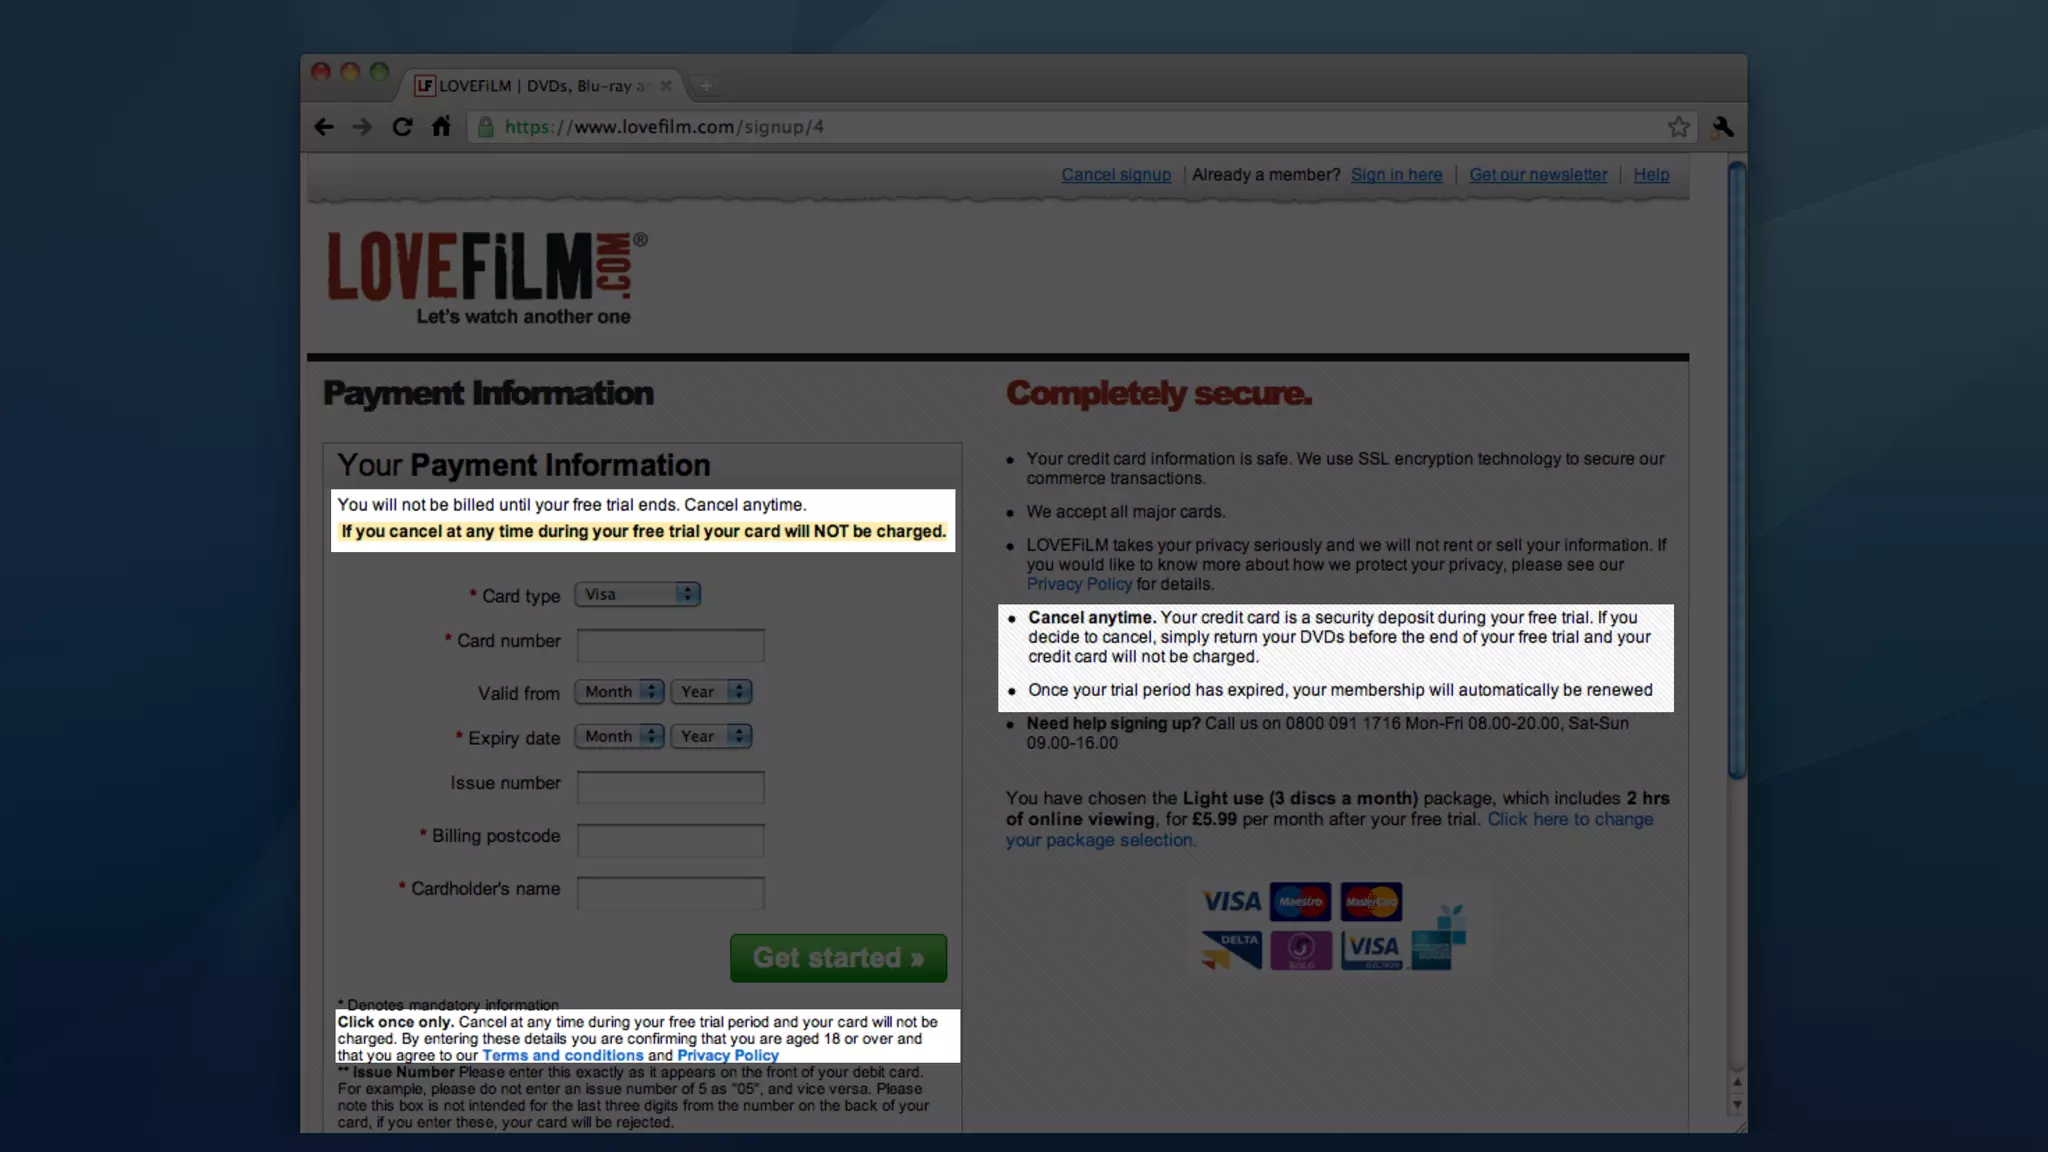Click the Cancel signup link
2048x1152 pixels.
[x=1116, y=175]
